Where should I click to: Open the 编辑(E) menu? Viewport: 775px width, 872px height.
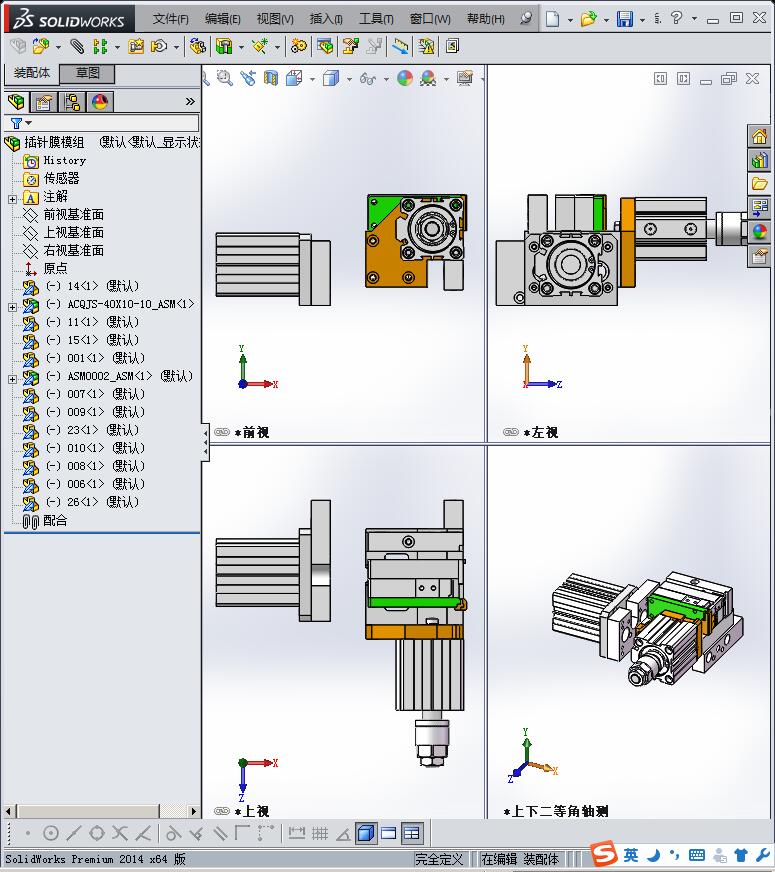point(222,19)
